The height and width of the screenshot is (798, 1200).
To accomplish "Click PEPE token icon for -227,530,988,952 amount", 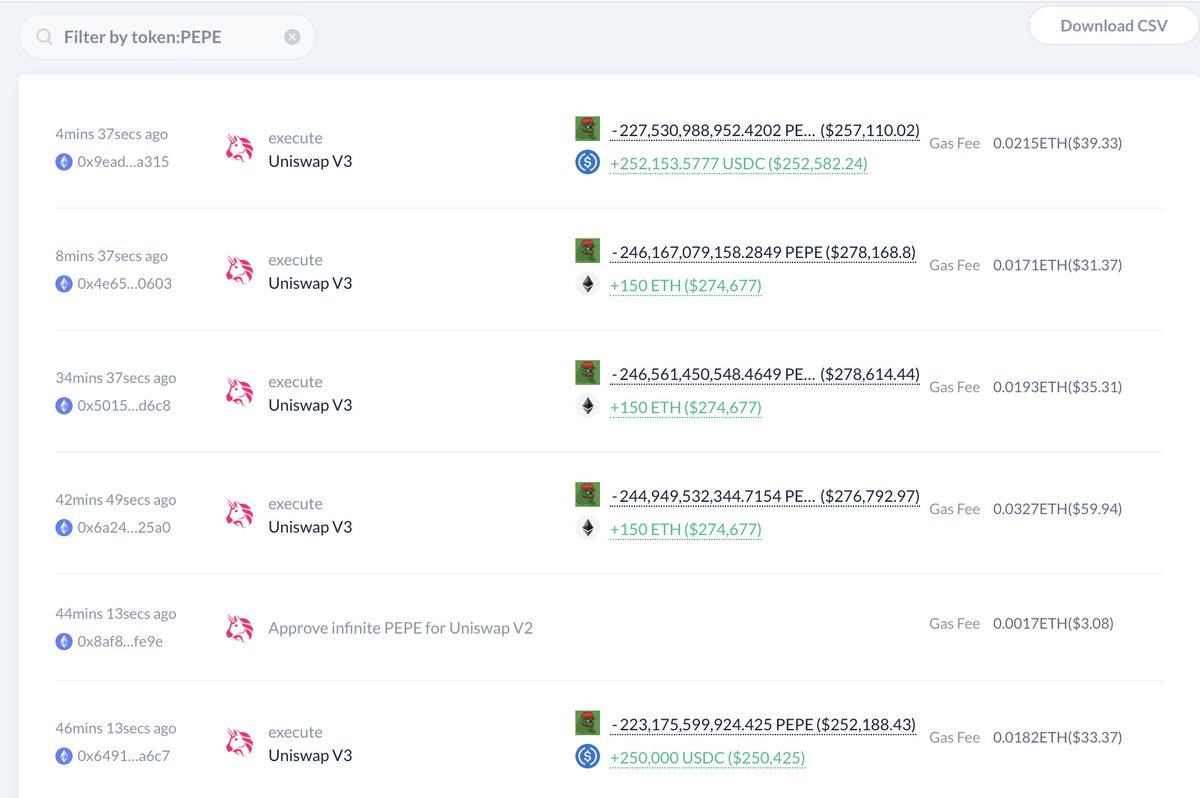I will [x=587, y=128].
